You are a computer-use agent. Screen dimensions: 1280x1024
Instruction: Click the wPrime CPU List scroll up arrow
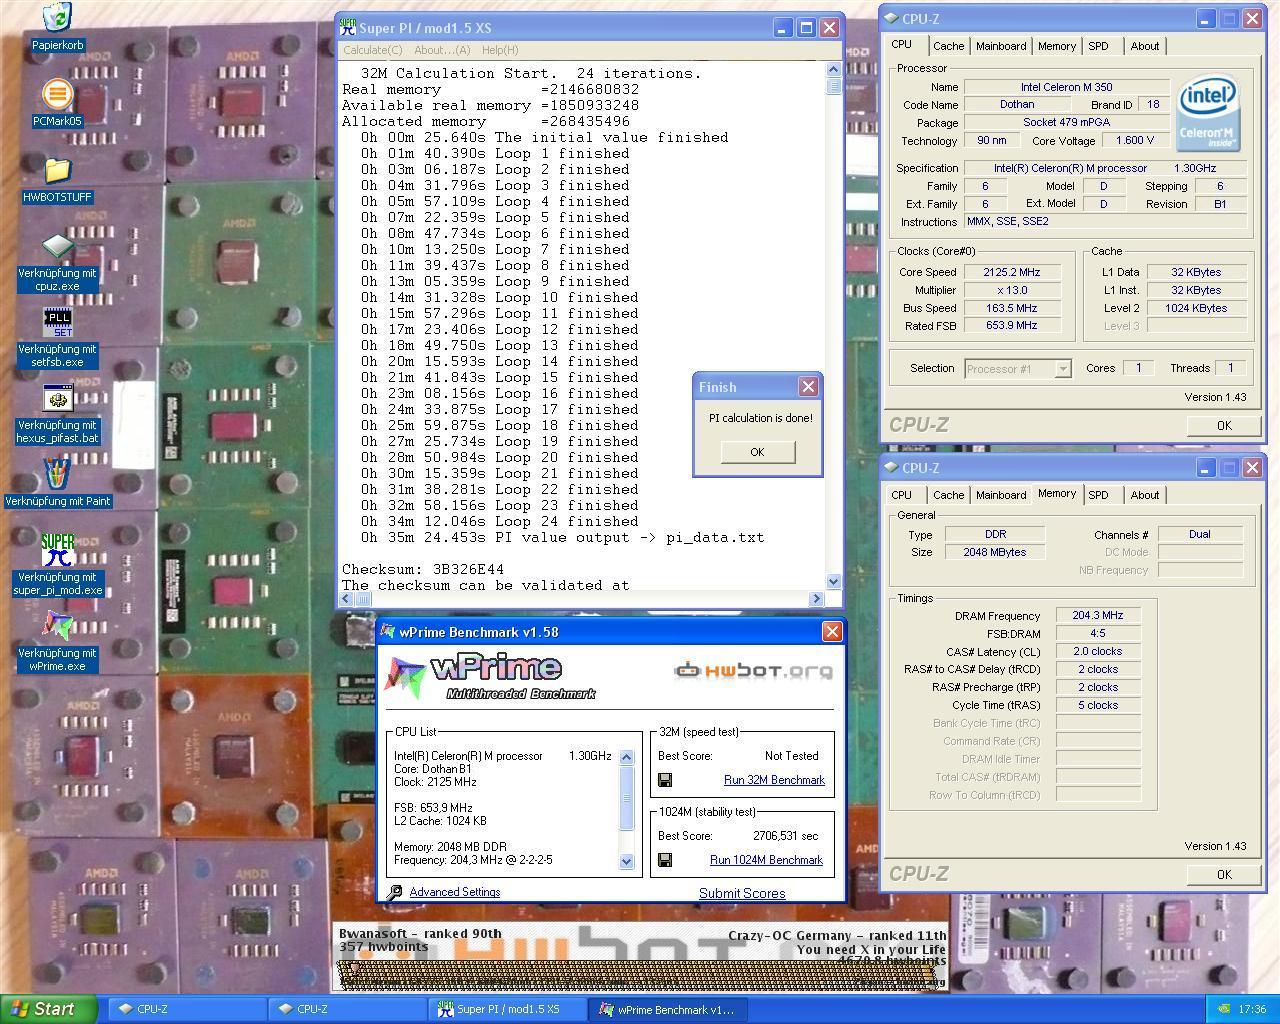tap(627, 757)
